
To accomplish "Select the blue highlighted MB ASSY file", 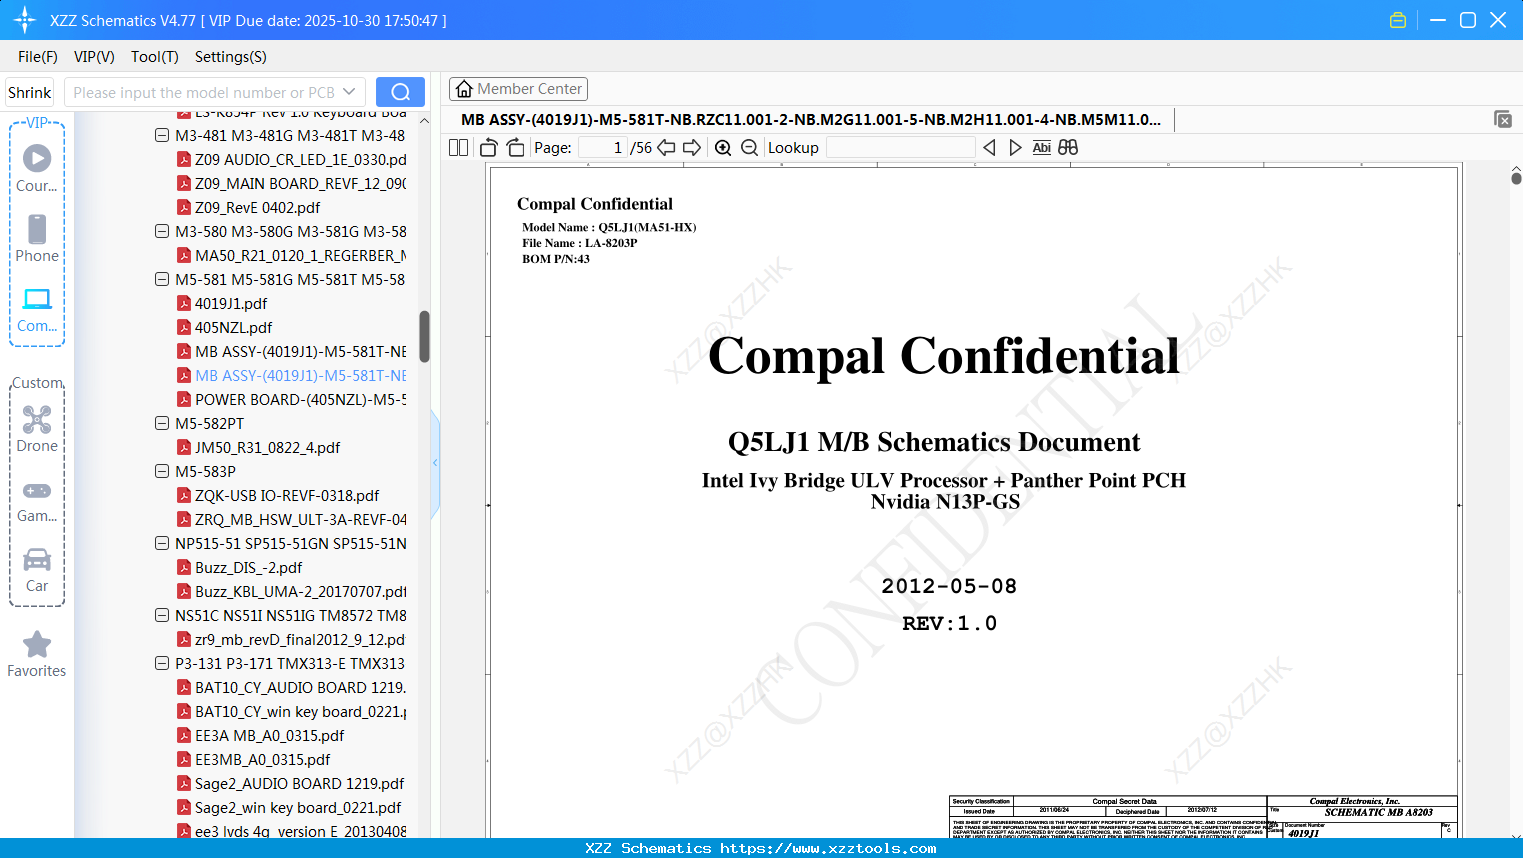I will [x=292, y=375].
